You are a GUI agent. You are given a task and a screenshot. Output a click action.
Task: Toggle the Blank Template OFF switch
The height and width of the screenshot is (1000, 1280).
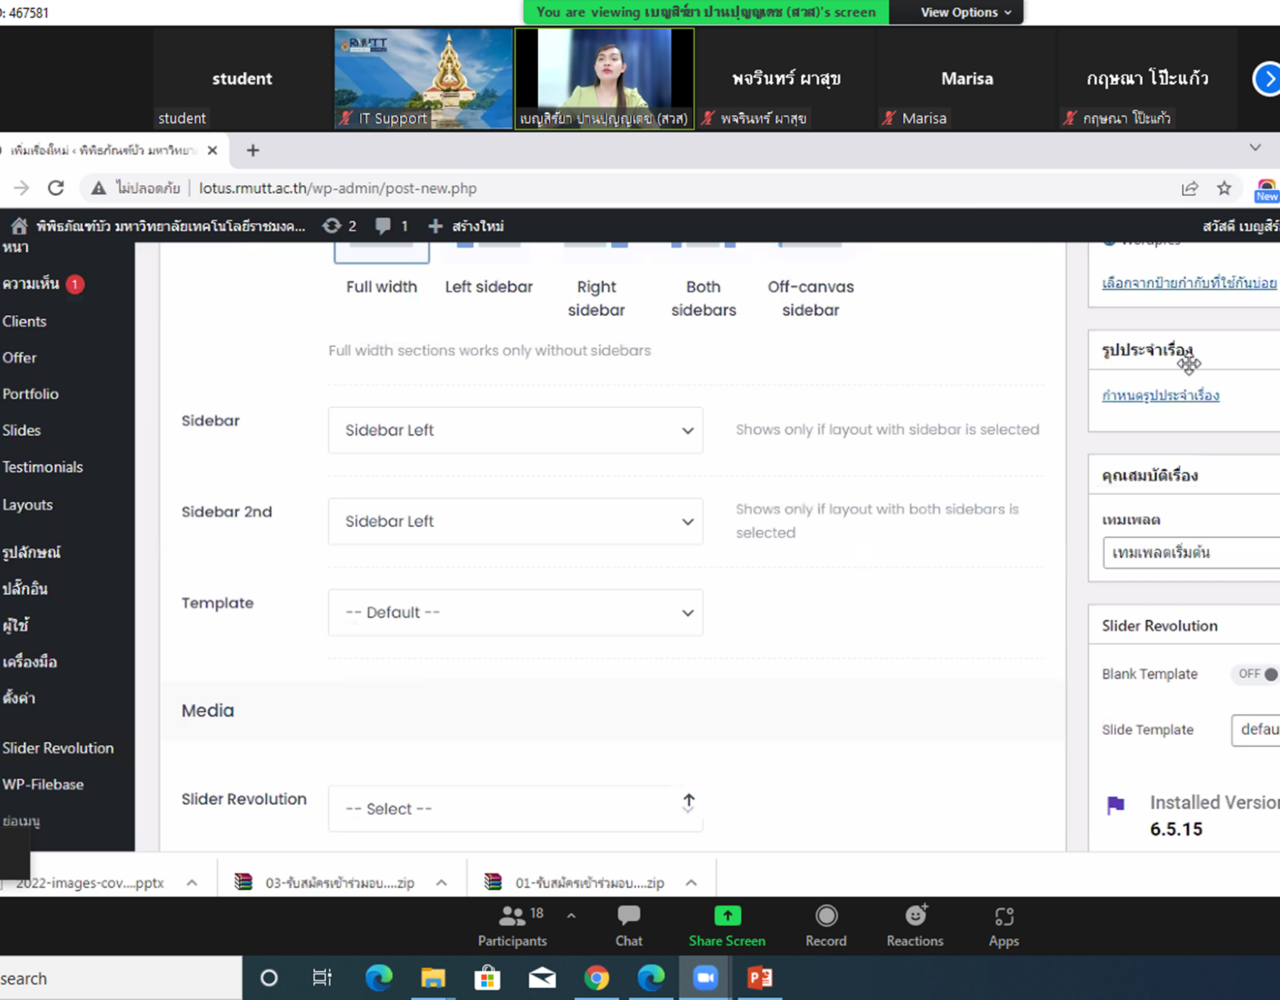point(1256,674)
